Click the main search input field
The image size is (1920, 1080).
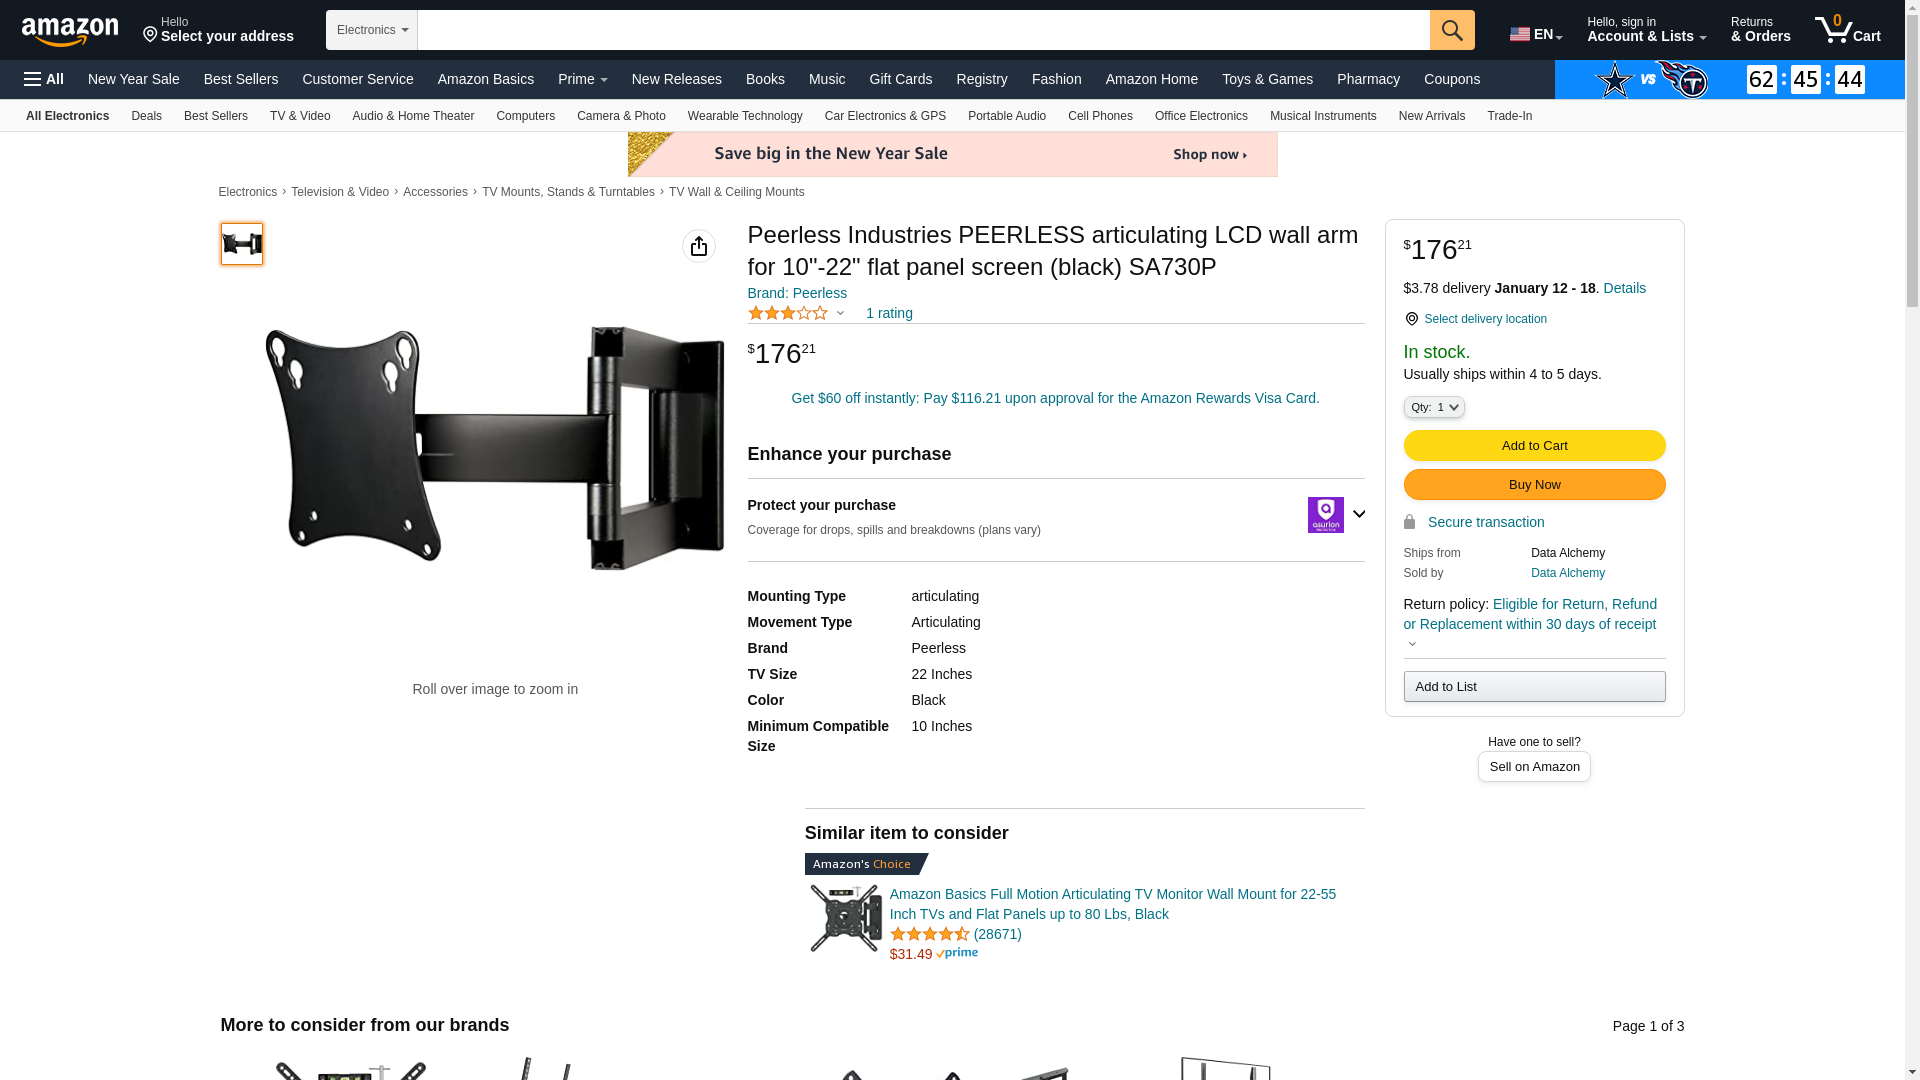point(923,30)
